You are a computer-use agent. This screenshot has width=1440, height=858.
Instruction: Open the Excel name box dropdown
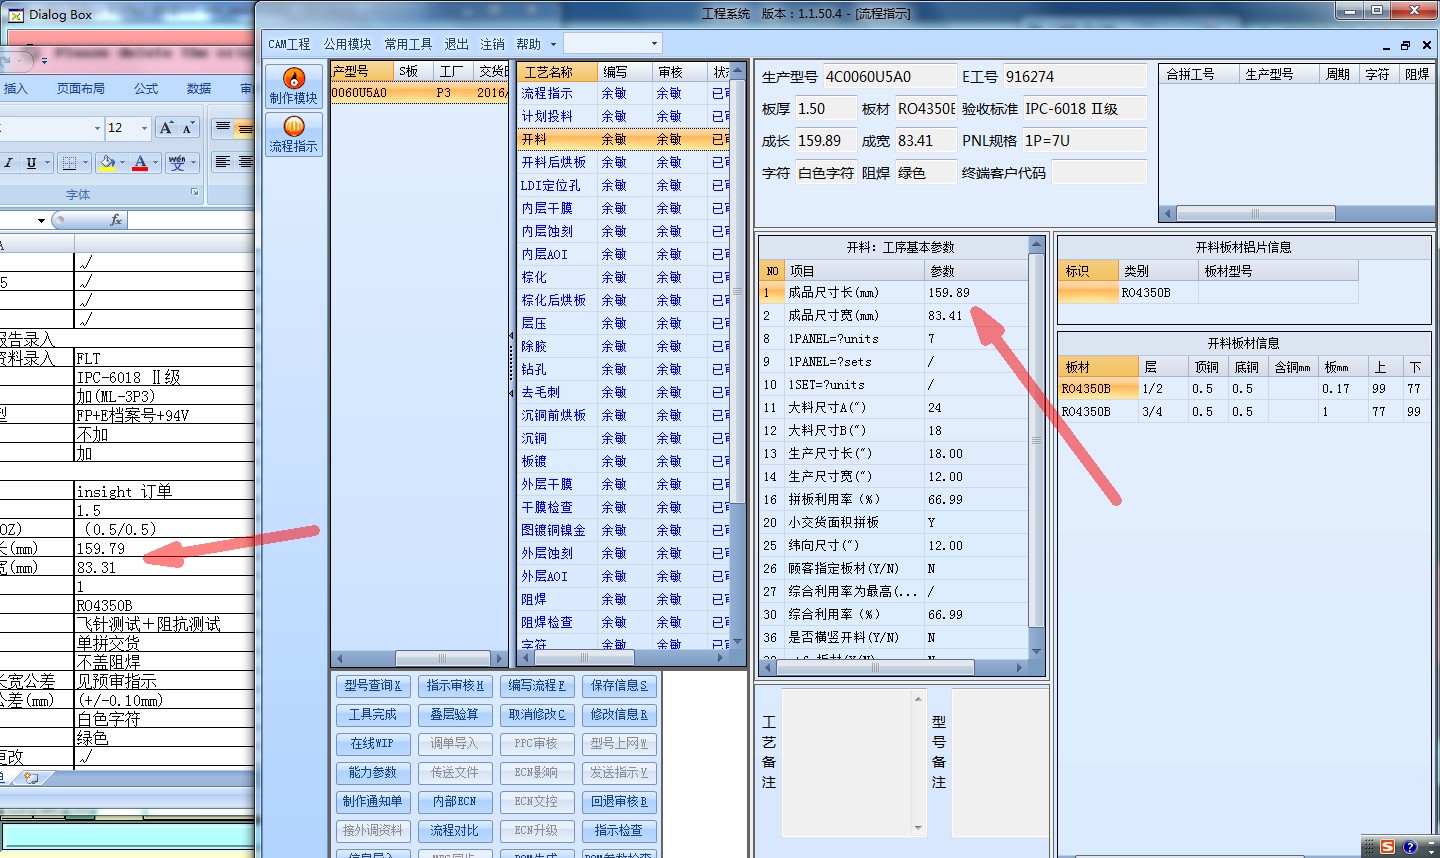pos(41,220)
